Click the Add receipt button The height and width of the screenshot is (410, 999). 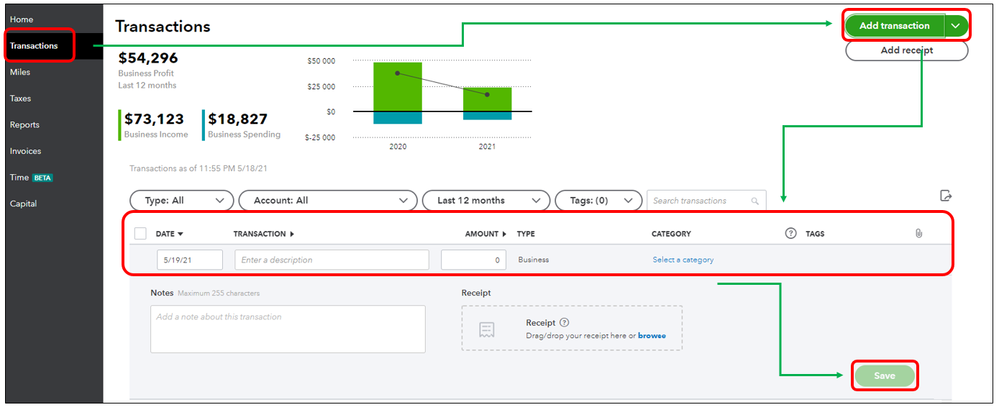click(907, 50)
